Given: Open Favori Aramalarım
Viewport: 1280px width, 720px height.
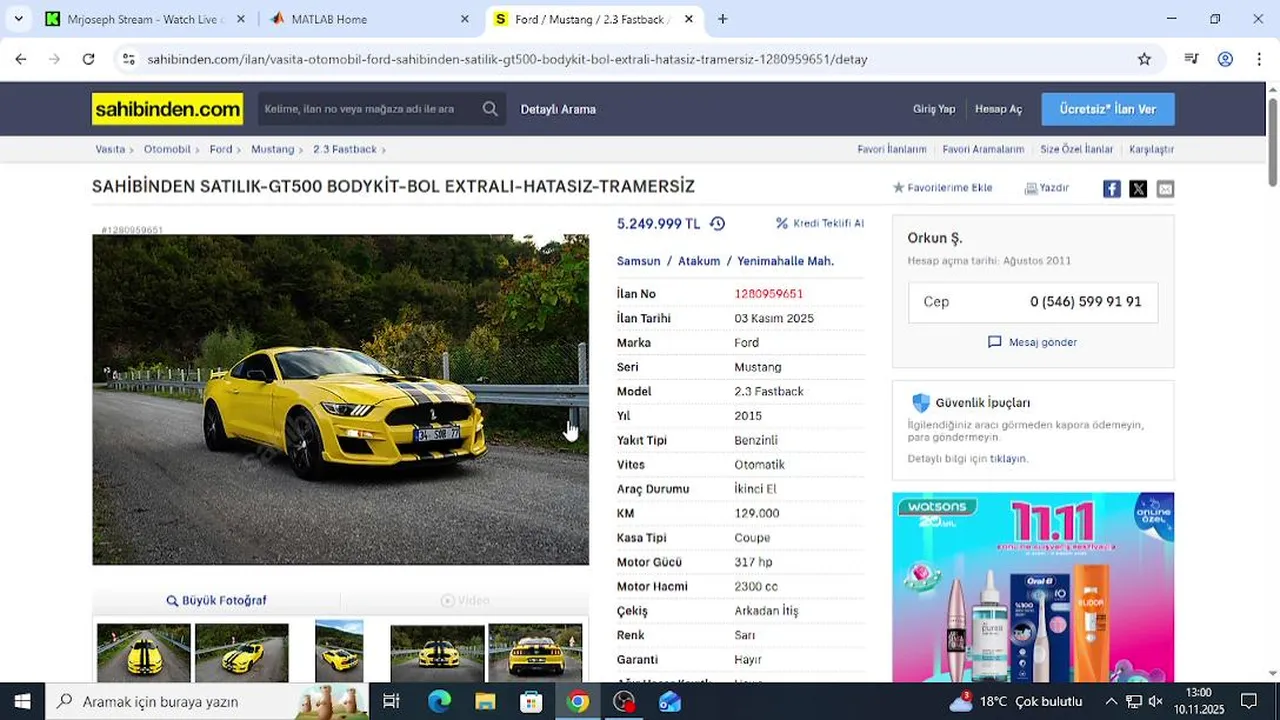Looking at the screenshot, I should pos(983,149).
